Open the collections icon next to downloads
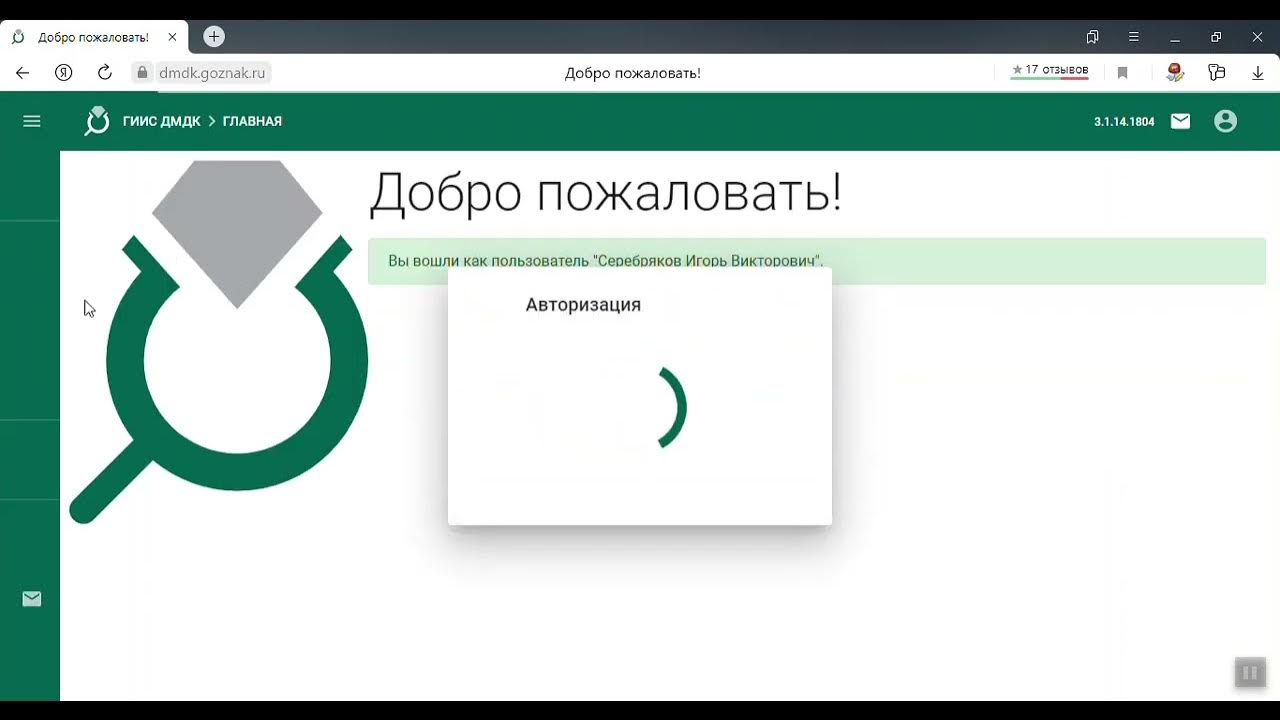 [1216, 73]
